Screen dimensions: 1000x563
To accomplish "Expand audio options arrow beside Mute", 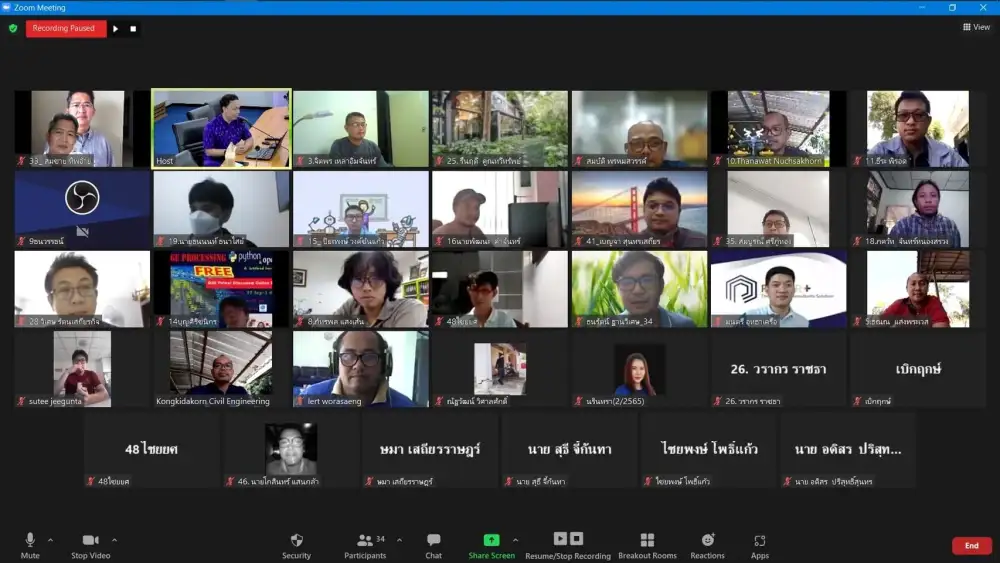I will [51, 540].
